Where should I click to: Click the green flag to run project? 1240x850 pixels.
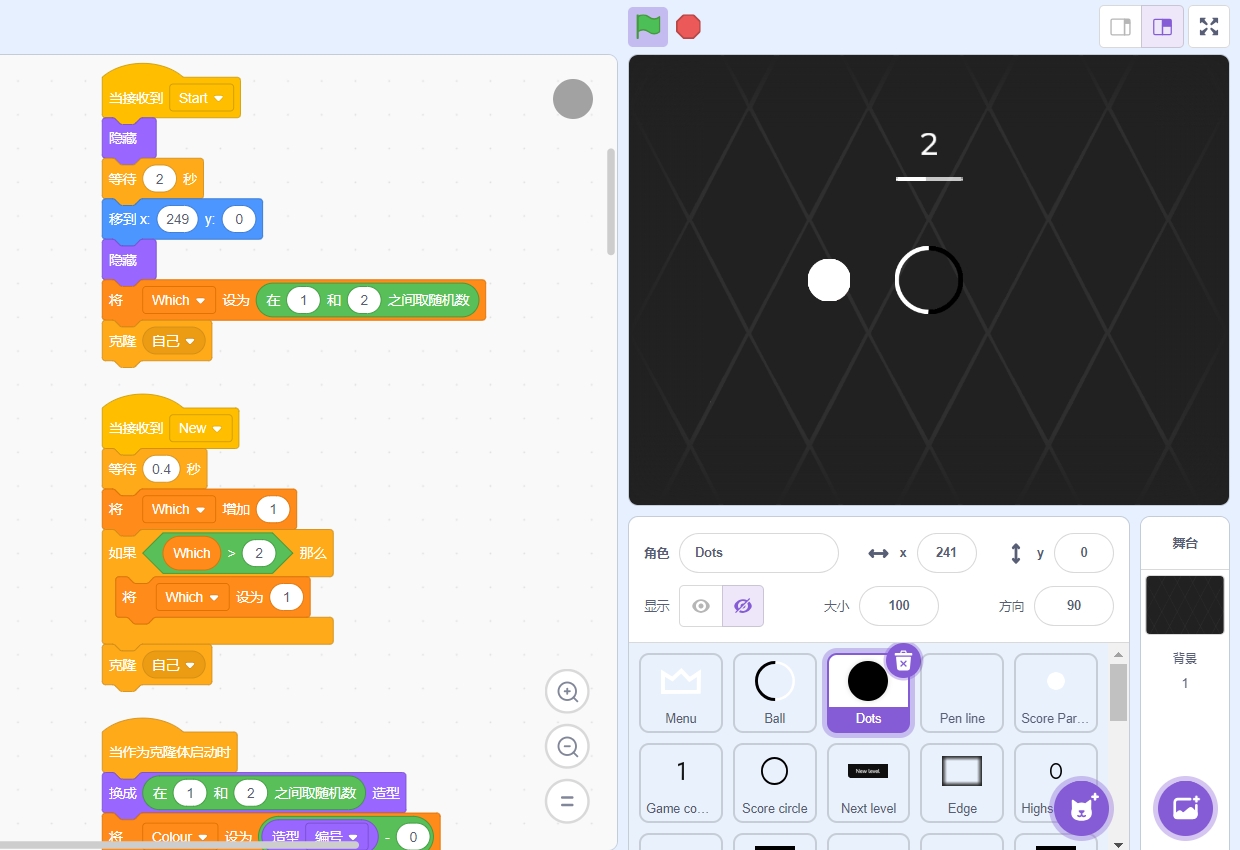pyautogui.click(x=648, y=27)
